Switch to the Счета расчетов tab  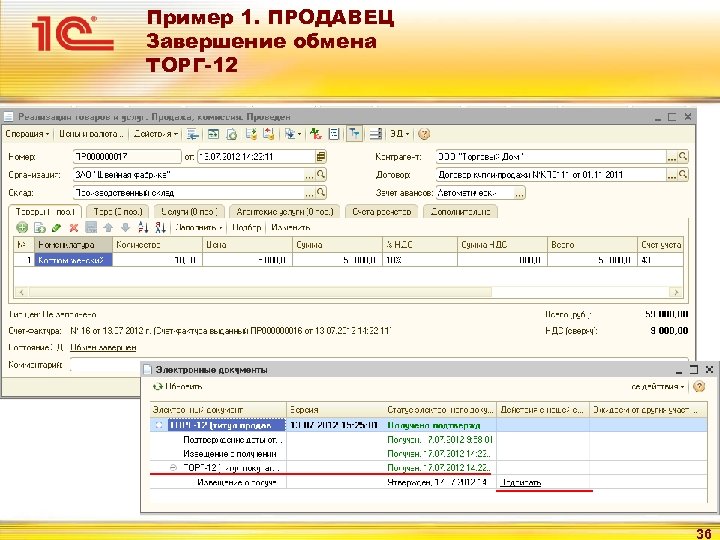[381, 212]
